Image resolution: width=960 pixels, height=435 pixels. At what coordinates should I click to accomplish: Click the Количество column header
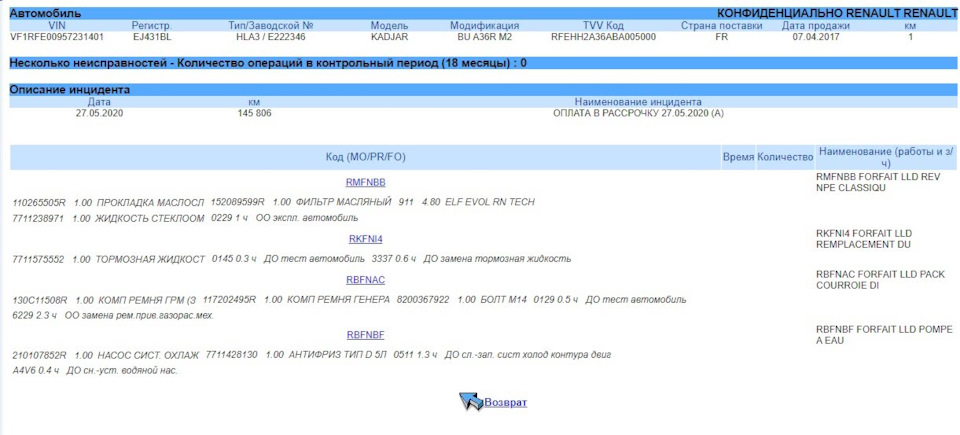(785, 157)
